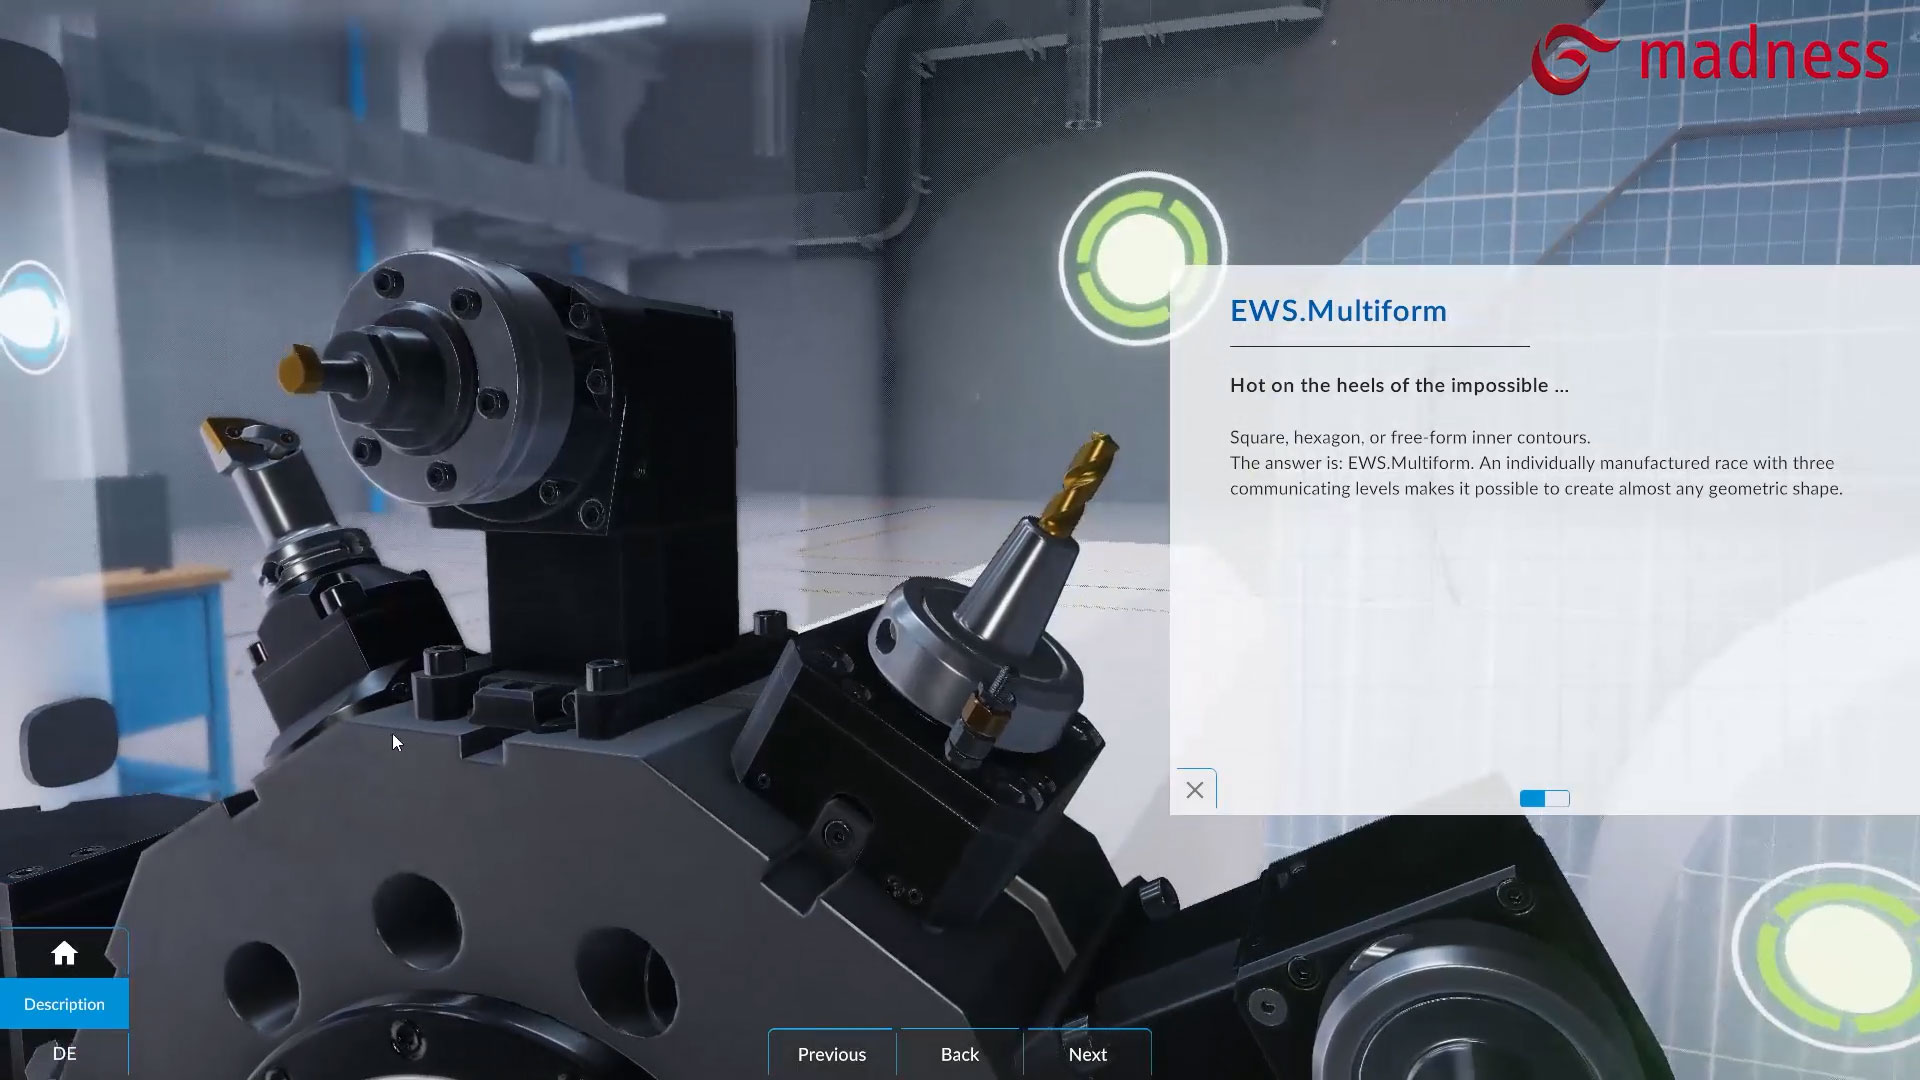Close the EWS.Multiform info panel
Screen dimensions: 1920x1080
coord(1194,790)
